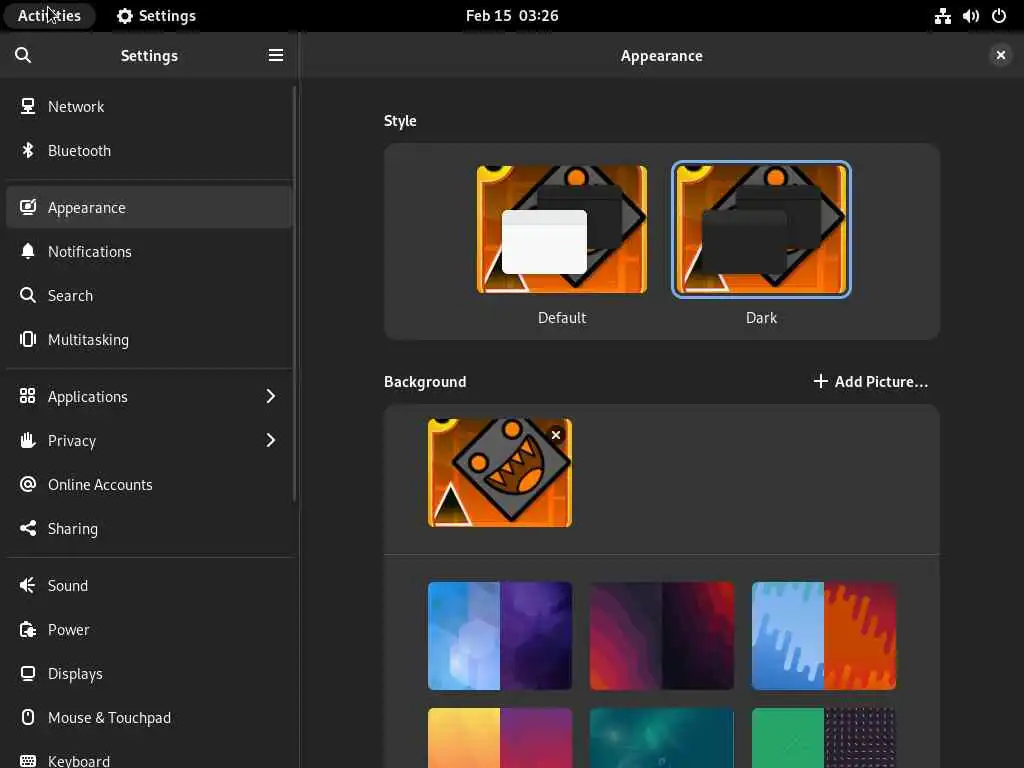Screen dimensions: 1024x768
Task: Click the Search sidebar magnifier icon
Action: click(x=27, y=295)
